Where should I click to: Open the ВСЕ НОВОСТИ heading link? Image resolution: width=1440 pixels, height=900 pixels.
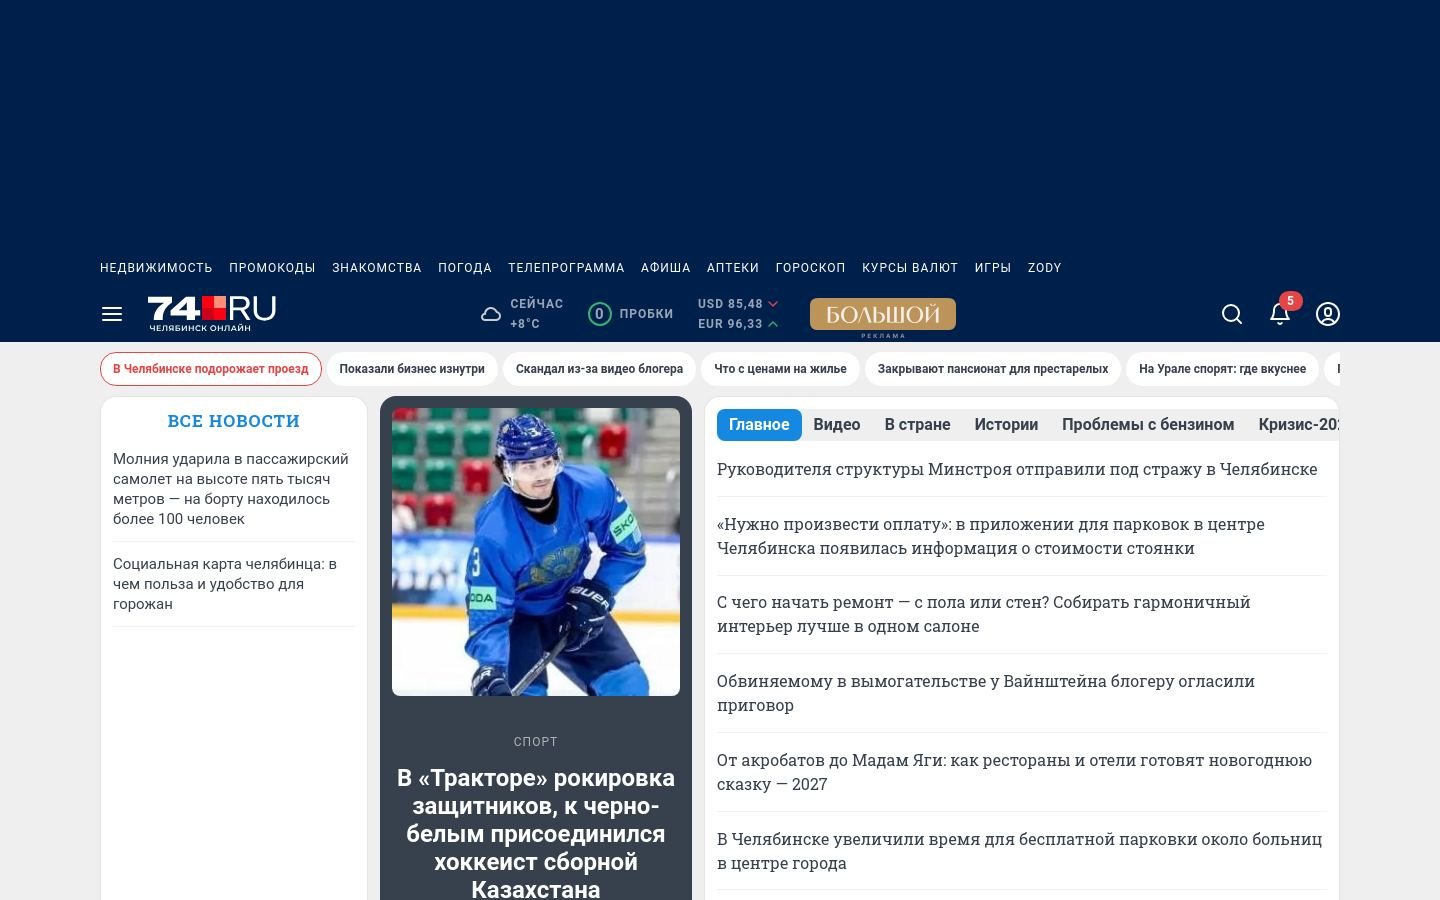234,421
